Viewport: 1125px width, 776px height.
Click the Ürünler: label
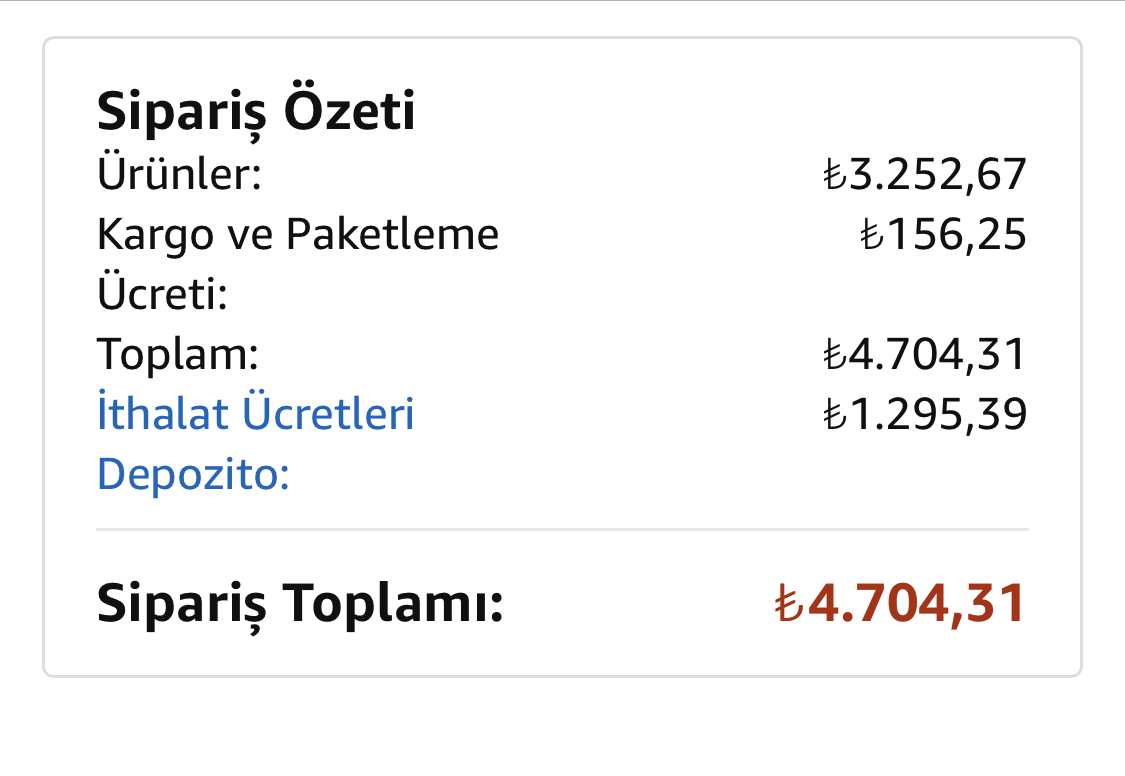[179, 174]
